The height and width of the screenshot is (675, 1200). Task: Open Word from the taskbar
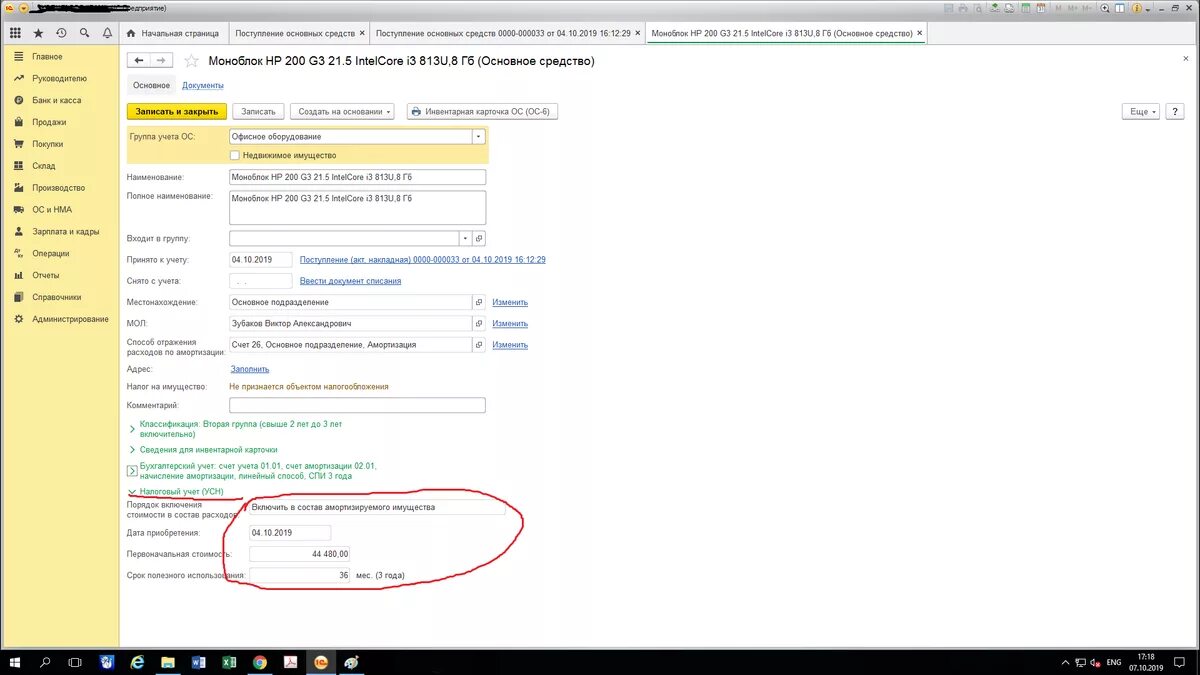click(197, 662)
